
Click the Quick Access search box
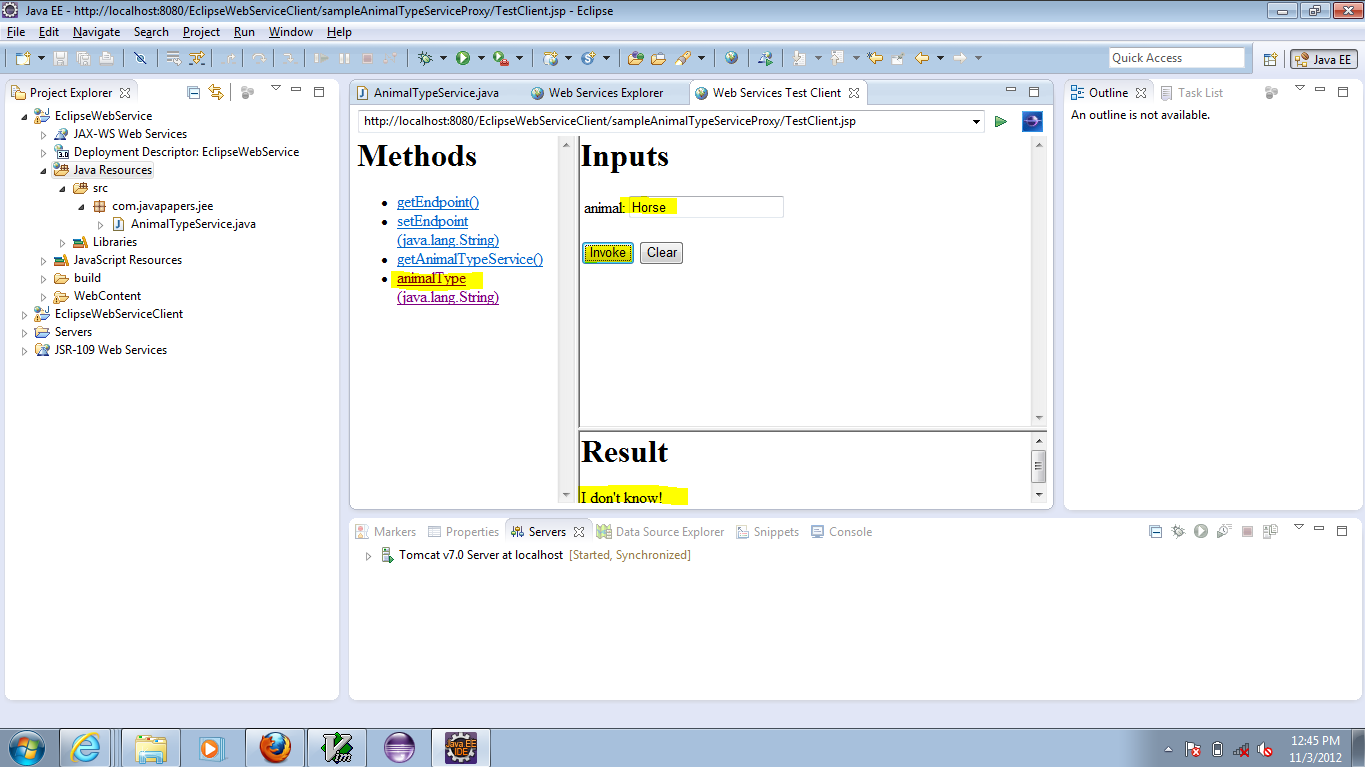[1177, 58]
